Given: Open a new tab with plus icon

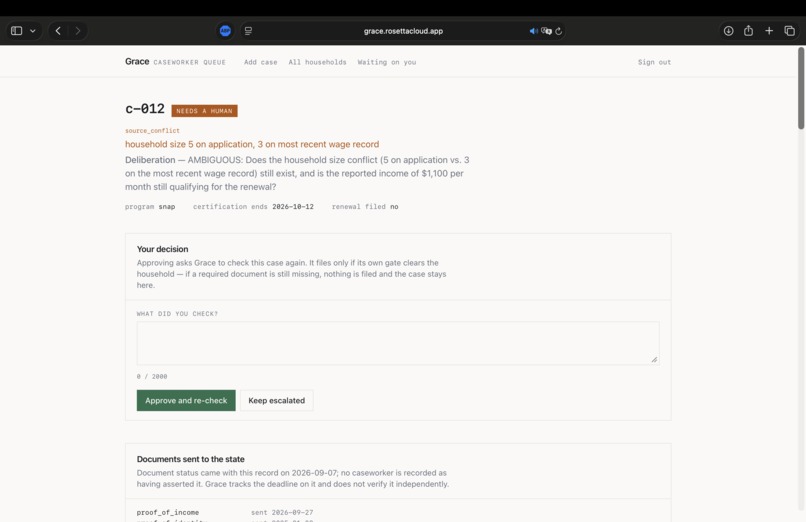Looking at the screenshot, I should pos(769,31).
